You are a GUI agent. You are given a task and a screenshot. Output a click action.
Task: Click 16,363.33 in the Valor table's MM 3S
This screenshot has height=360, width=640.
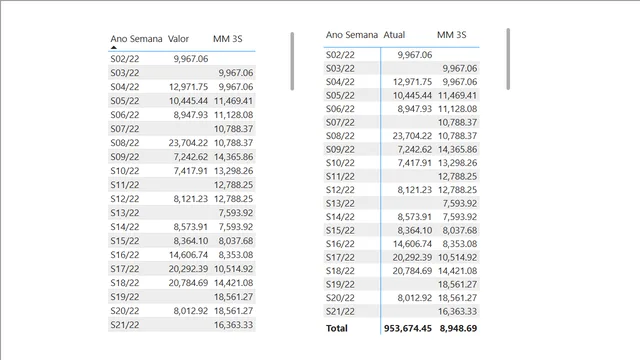tap(233, 325)
